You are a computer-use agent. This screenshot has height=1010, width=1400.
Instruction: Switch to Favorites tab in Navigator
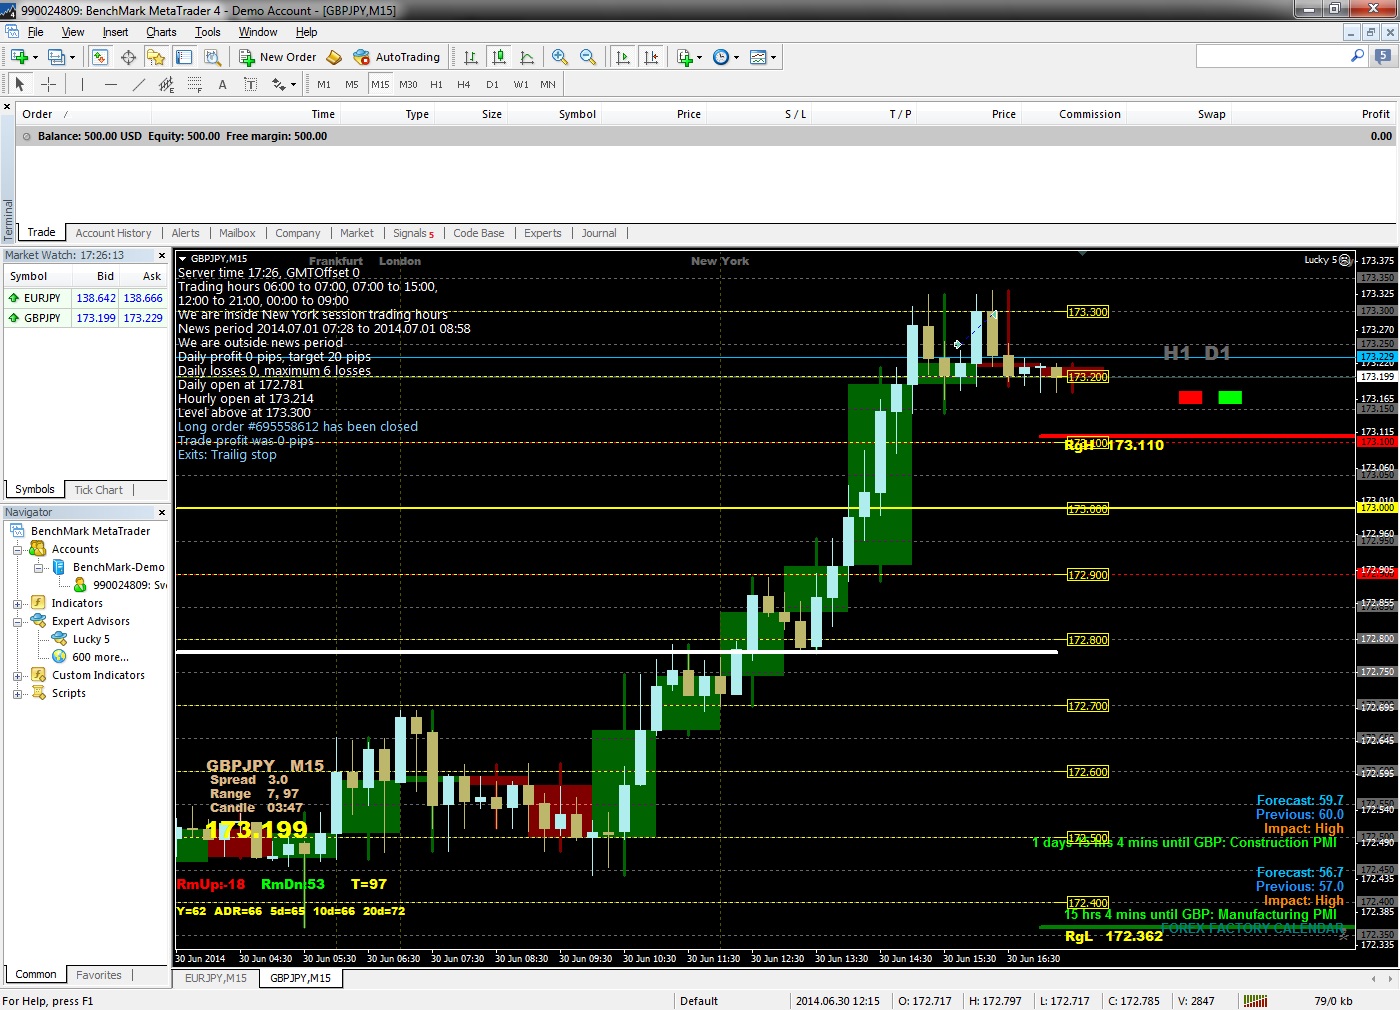(99, 975)
